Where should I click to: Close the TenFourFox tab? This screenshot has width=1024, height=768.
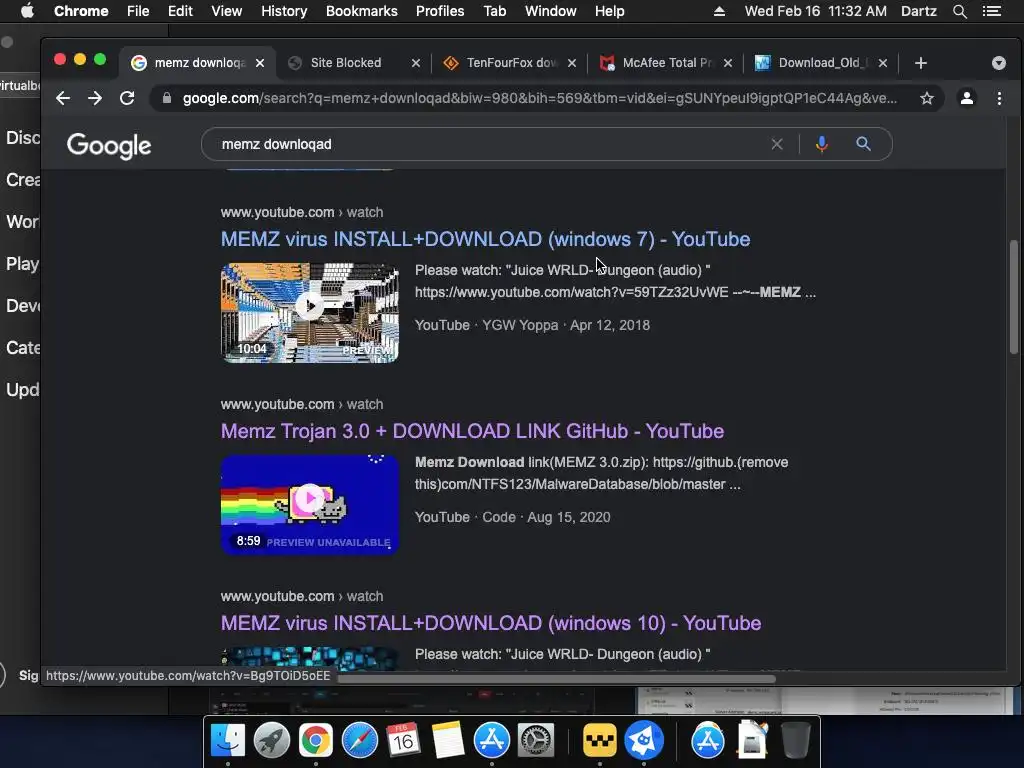tap(571, 63)
